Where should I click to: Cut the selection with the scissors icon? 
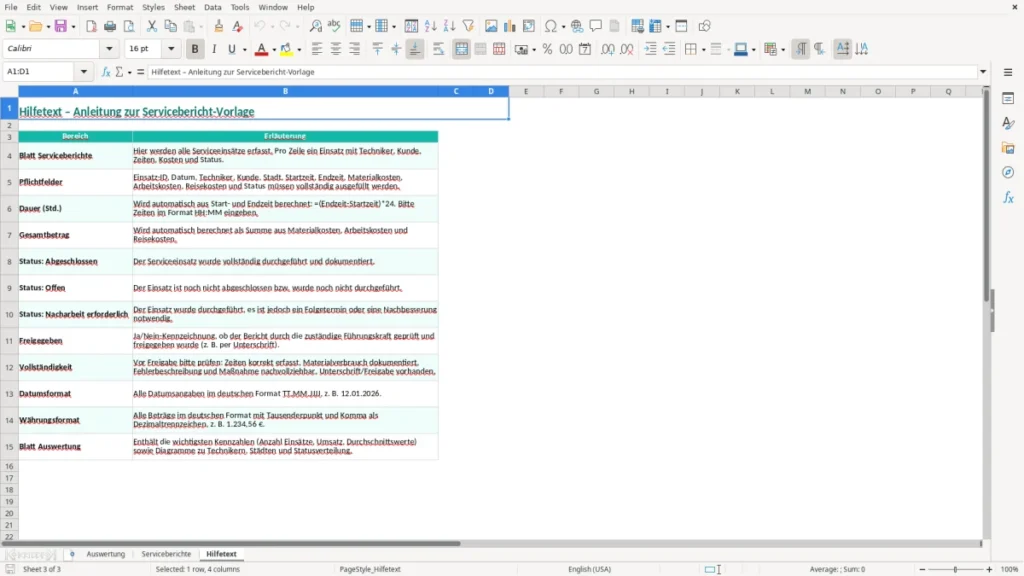coord(152,26)
